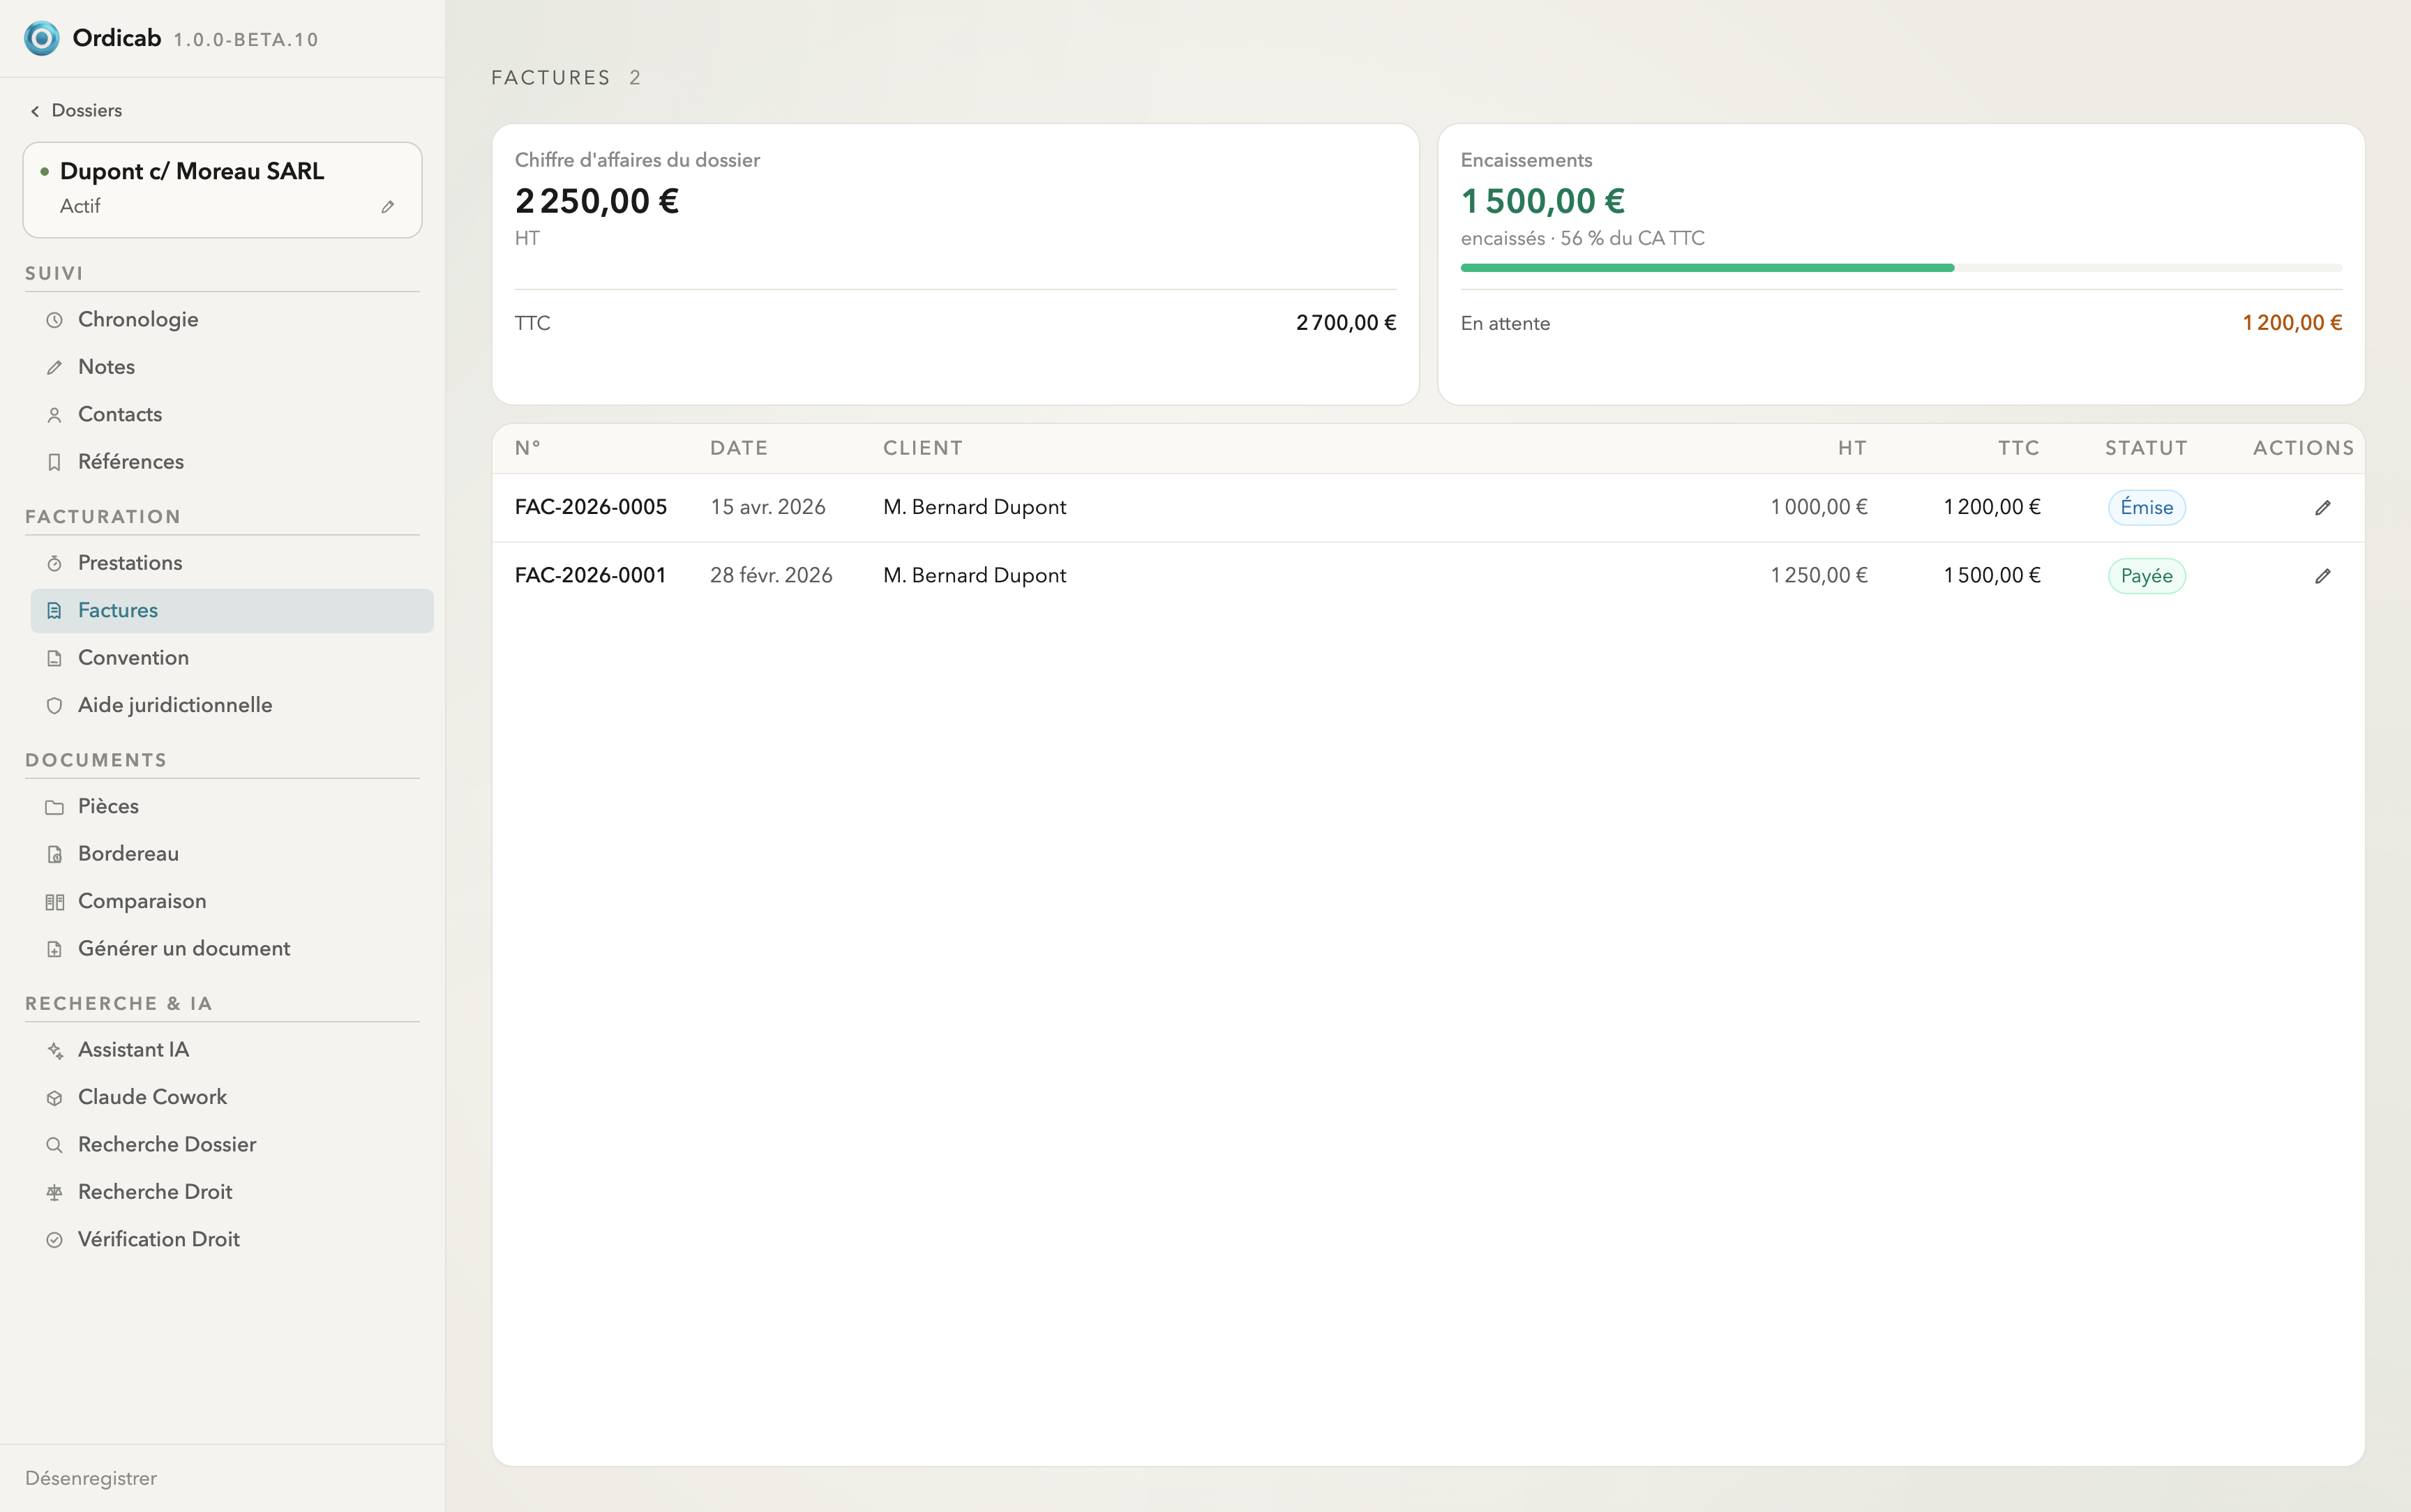Click the N° column header
The width and height of the screenshot is (2411, 1512).
click(527, 448)
